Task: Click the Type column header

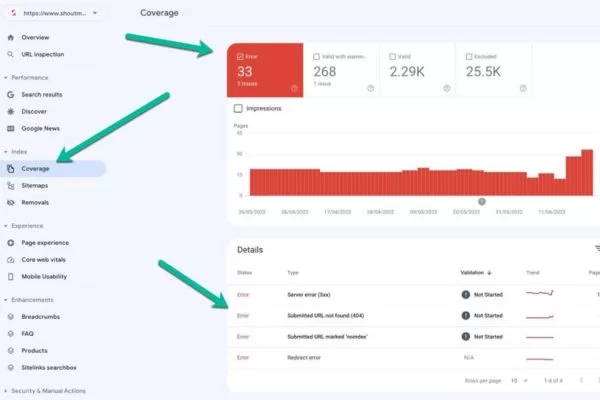Action: pos(293,273)
